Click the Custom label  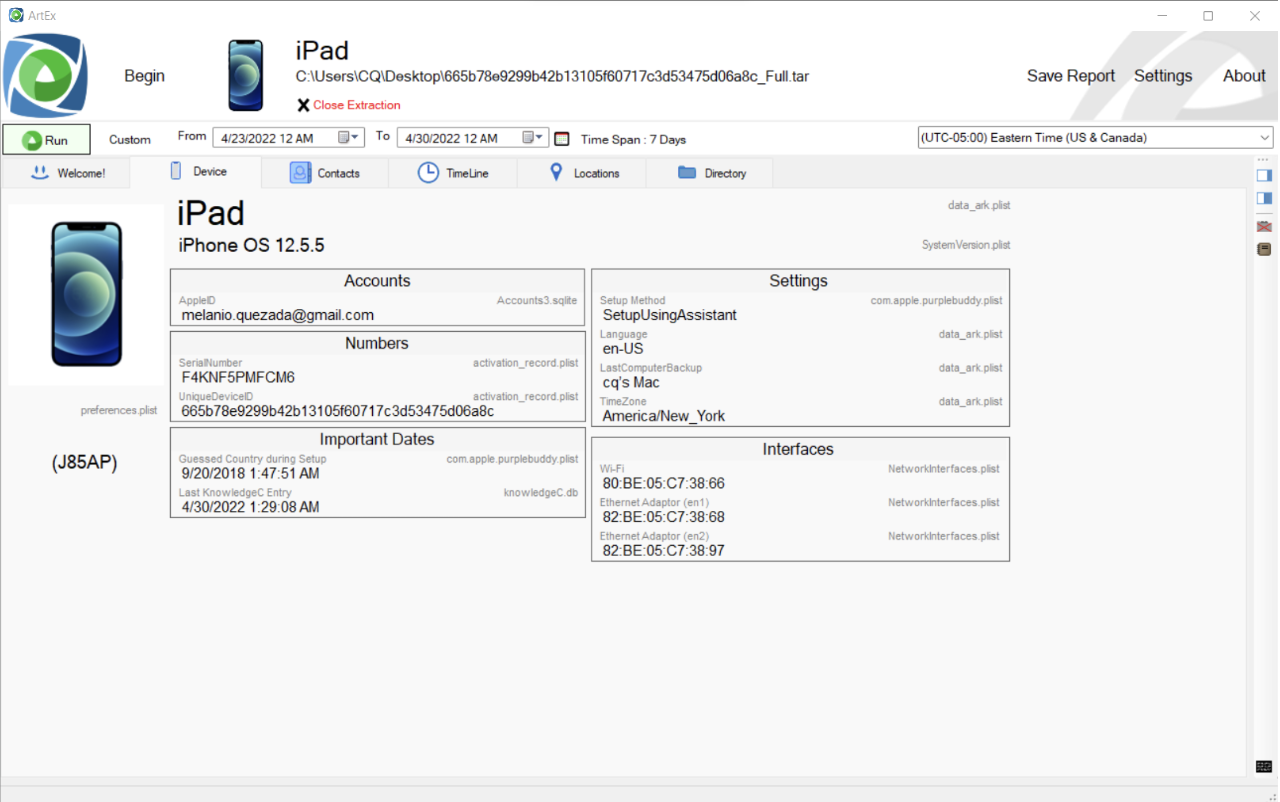click(130, 140)
